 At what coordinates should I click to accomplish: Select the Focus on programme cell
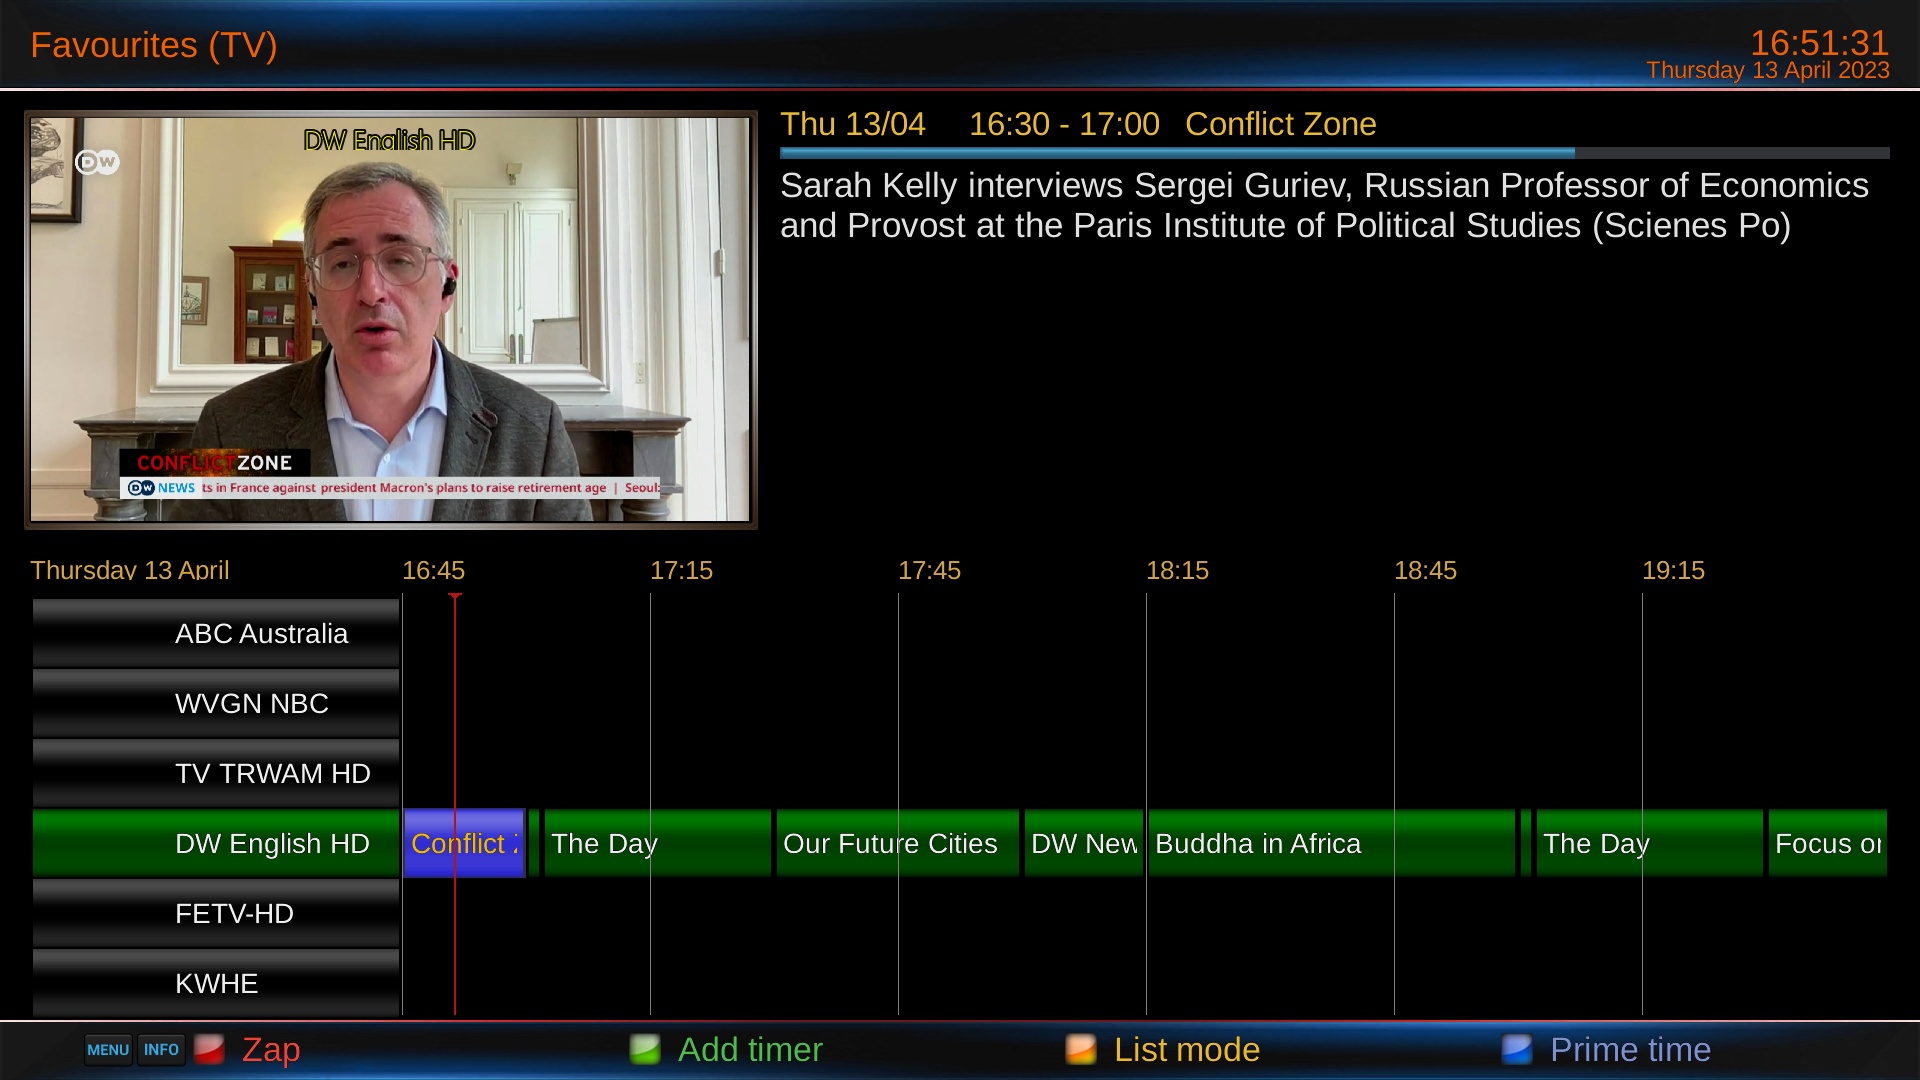tap(1828, 843)
